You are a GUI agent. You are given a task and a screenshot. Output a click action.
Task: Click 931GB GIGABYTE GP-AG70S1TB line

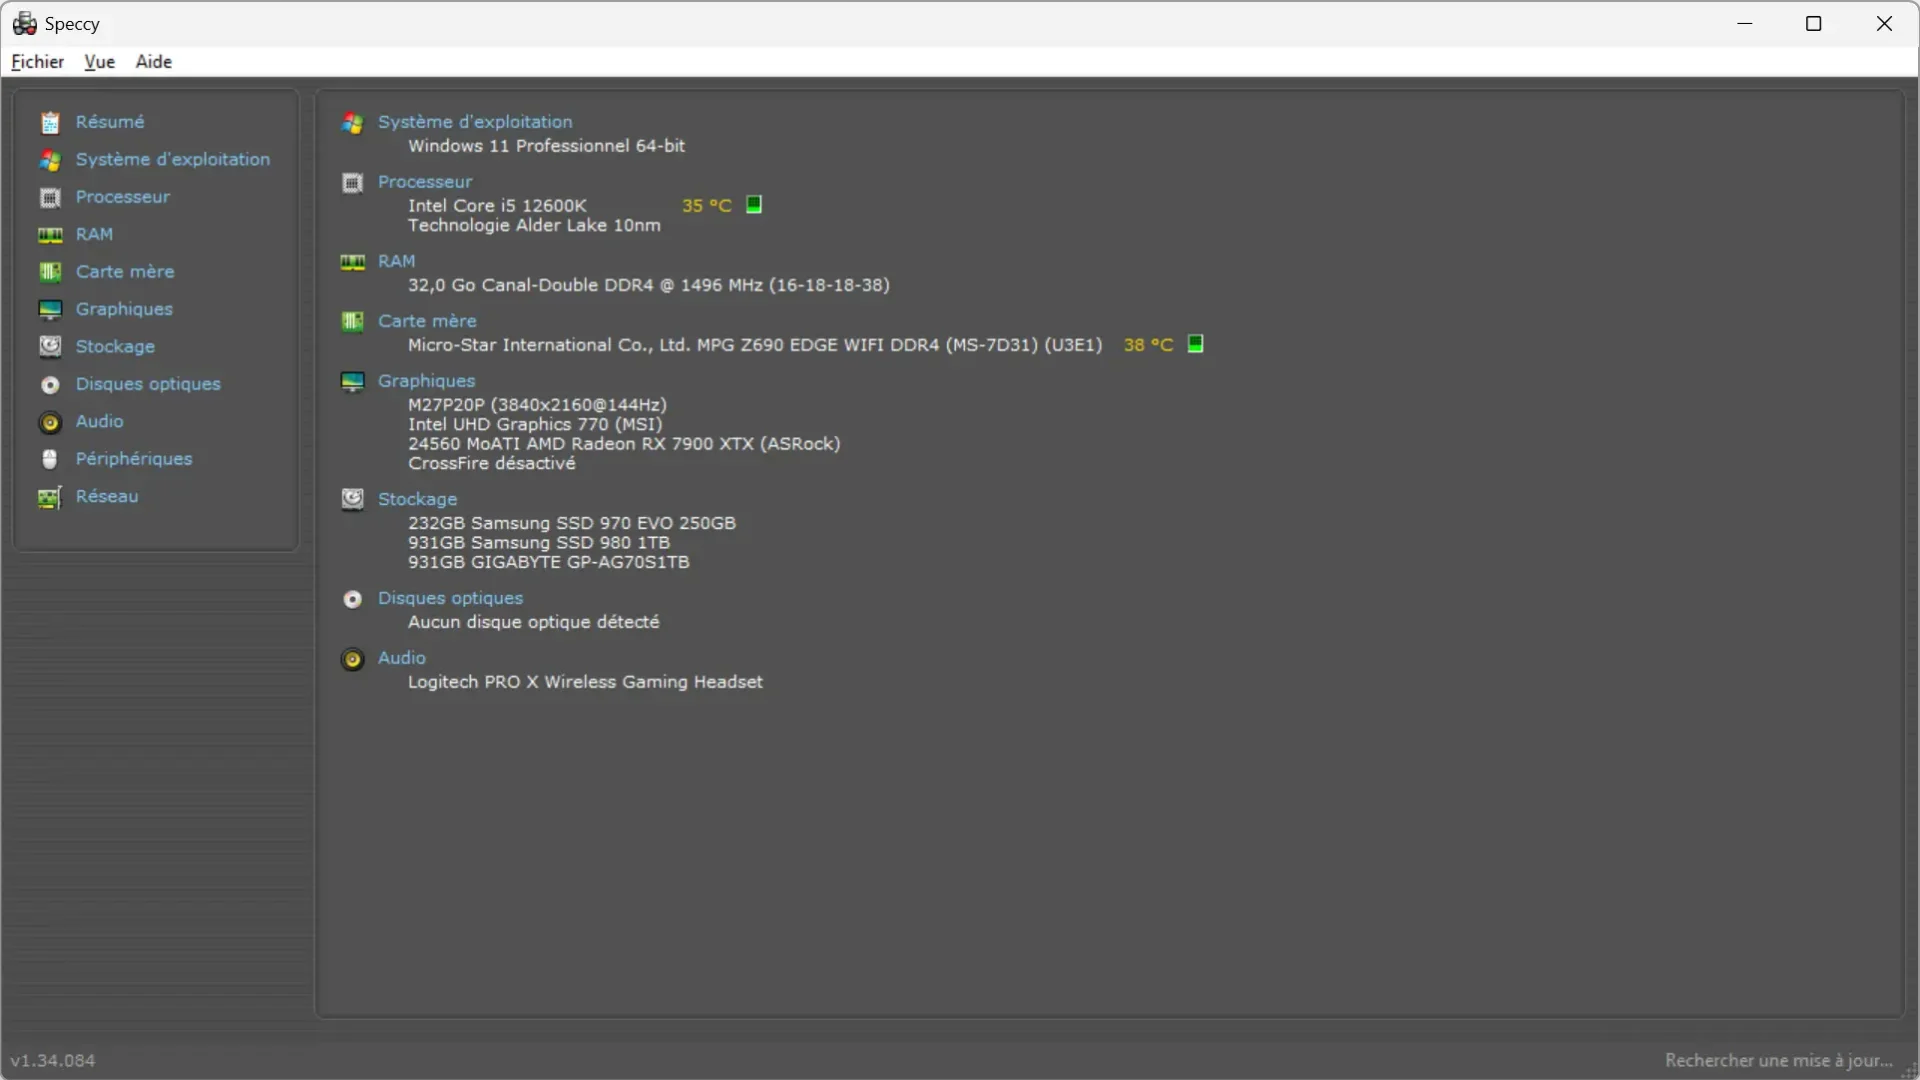[x=548, y=562]
